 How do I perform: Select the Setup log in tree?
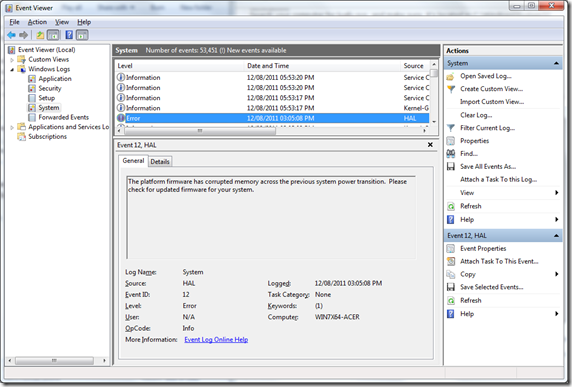(x=47, y=98)
